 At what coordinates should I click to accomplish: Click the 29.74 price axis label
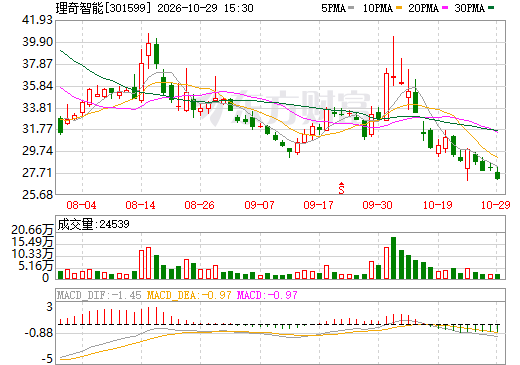pos(37,151)
